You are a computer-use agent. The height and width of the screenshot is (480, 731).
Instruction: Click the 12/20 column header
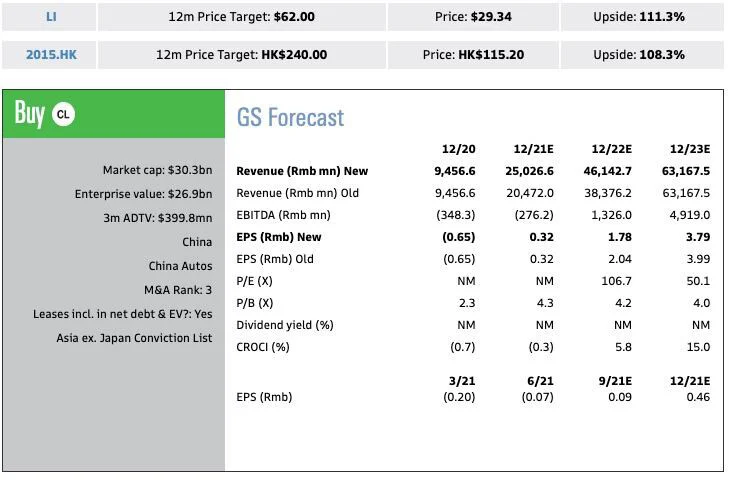click(x=458, y=149)
